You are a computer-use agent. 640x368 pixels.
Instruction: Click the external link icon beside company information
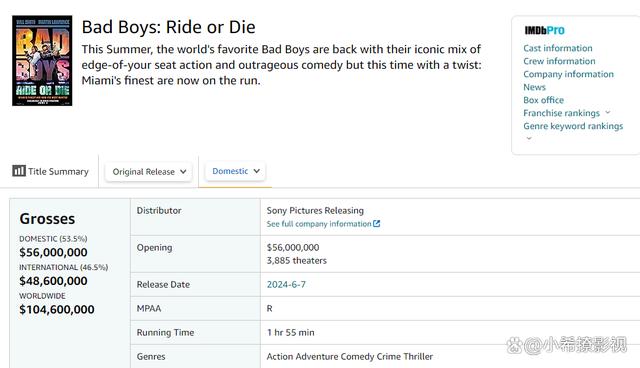[x=376, y=224]
